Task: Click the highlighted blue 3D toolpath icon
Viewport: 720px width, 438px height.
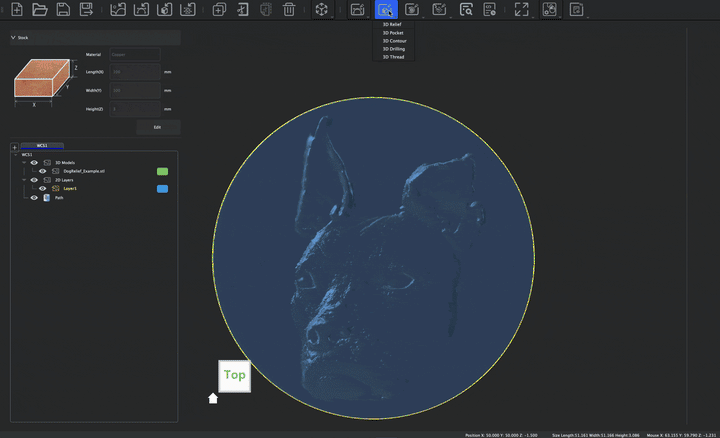Action: (x=386, y=9)
